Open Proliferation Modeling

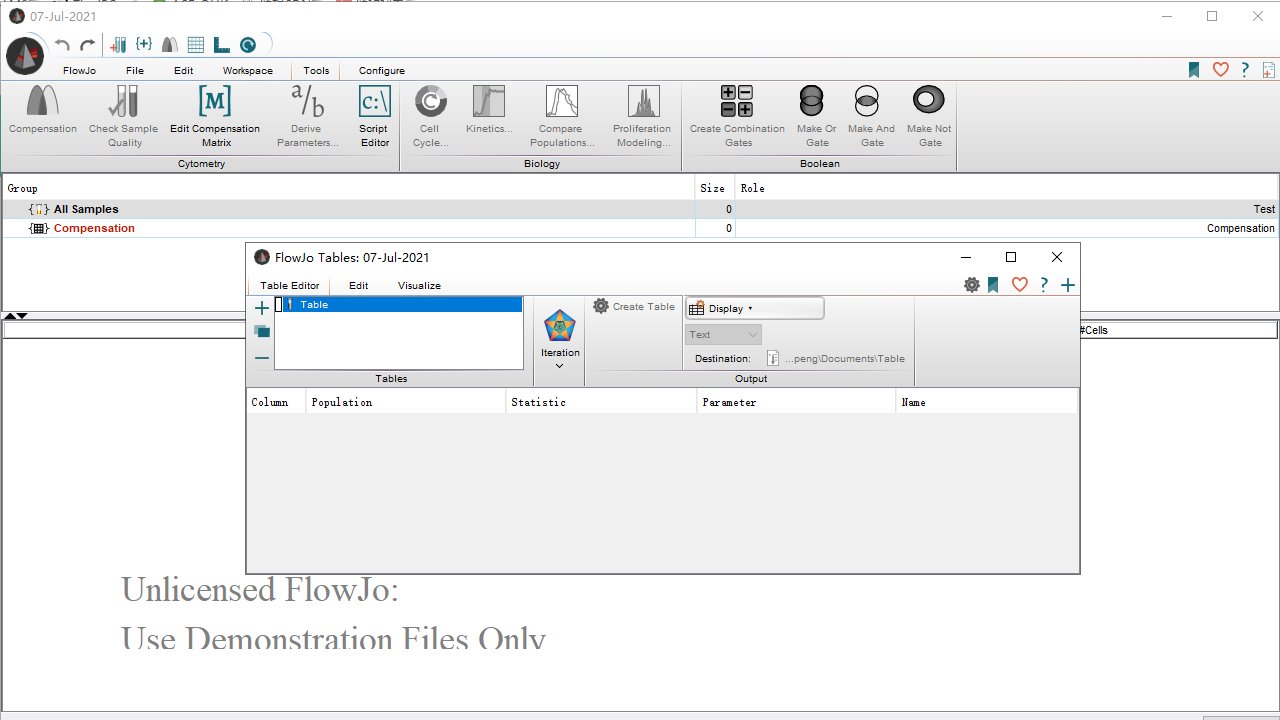coord(642,110)
